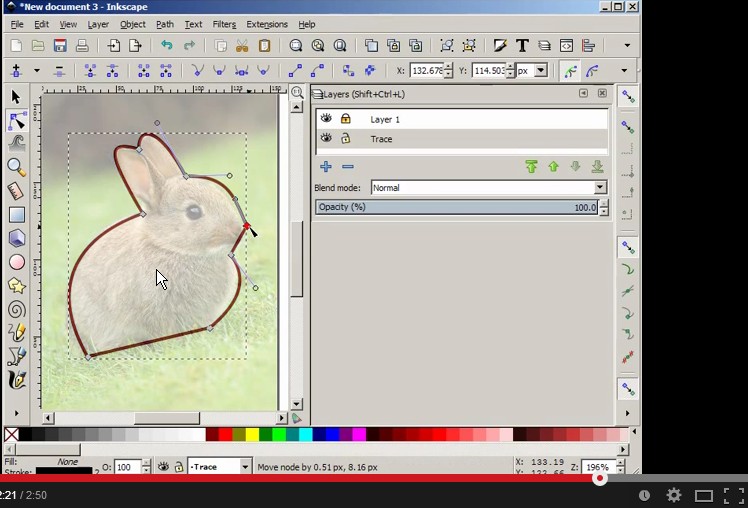Expand the current layer Trace dropdown
748x508 pixels.
[x=246, y=467]
